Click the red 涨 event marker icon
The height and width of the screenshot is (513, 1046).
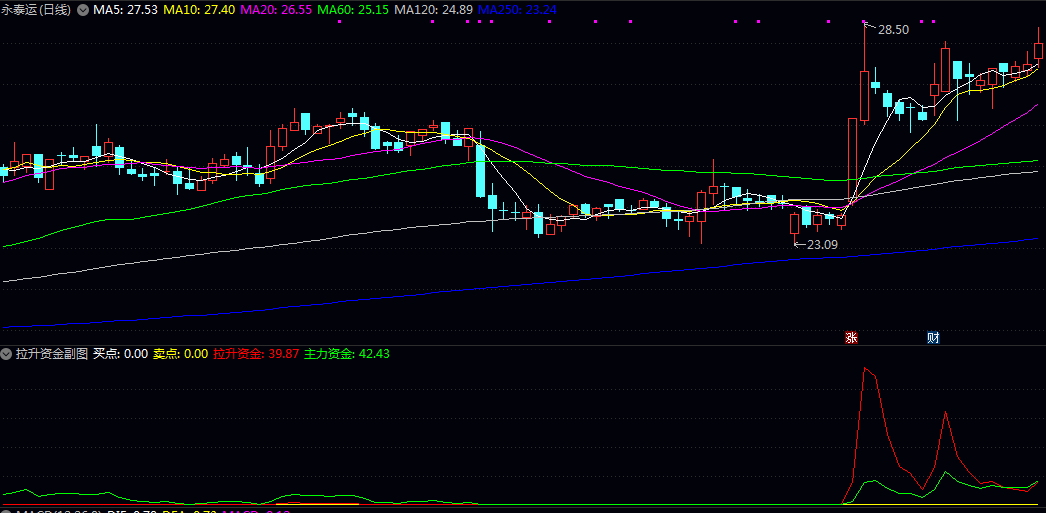[x=851, y=338]
